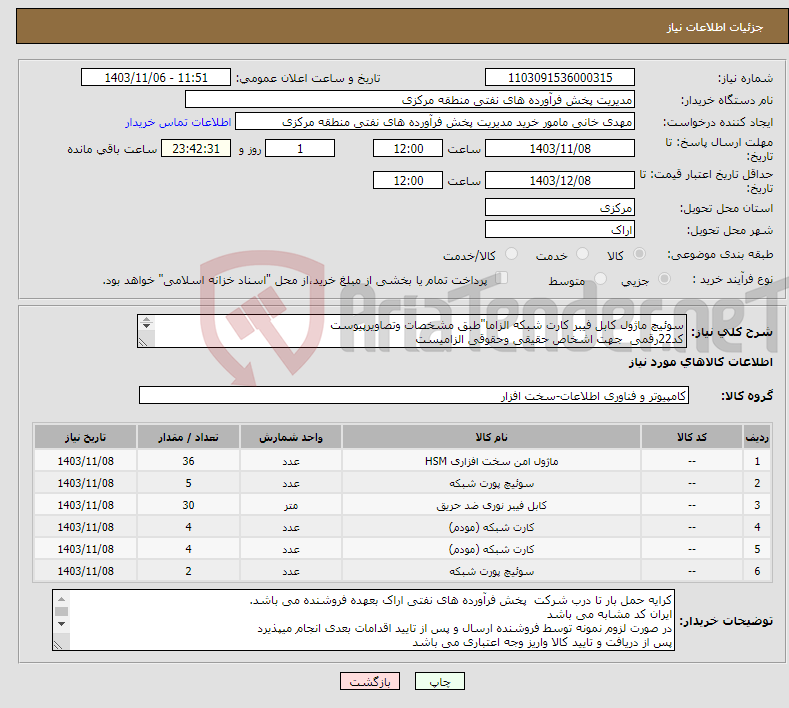Click the unit cell متر
789x708 pixels.
291,505
